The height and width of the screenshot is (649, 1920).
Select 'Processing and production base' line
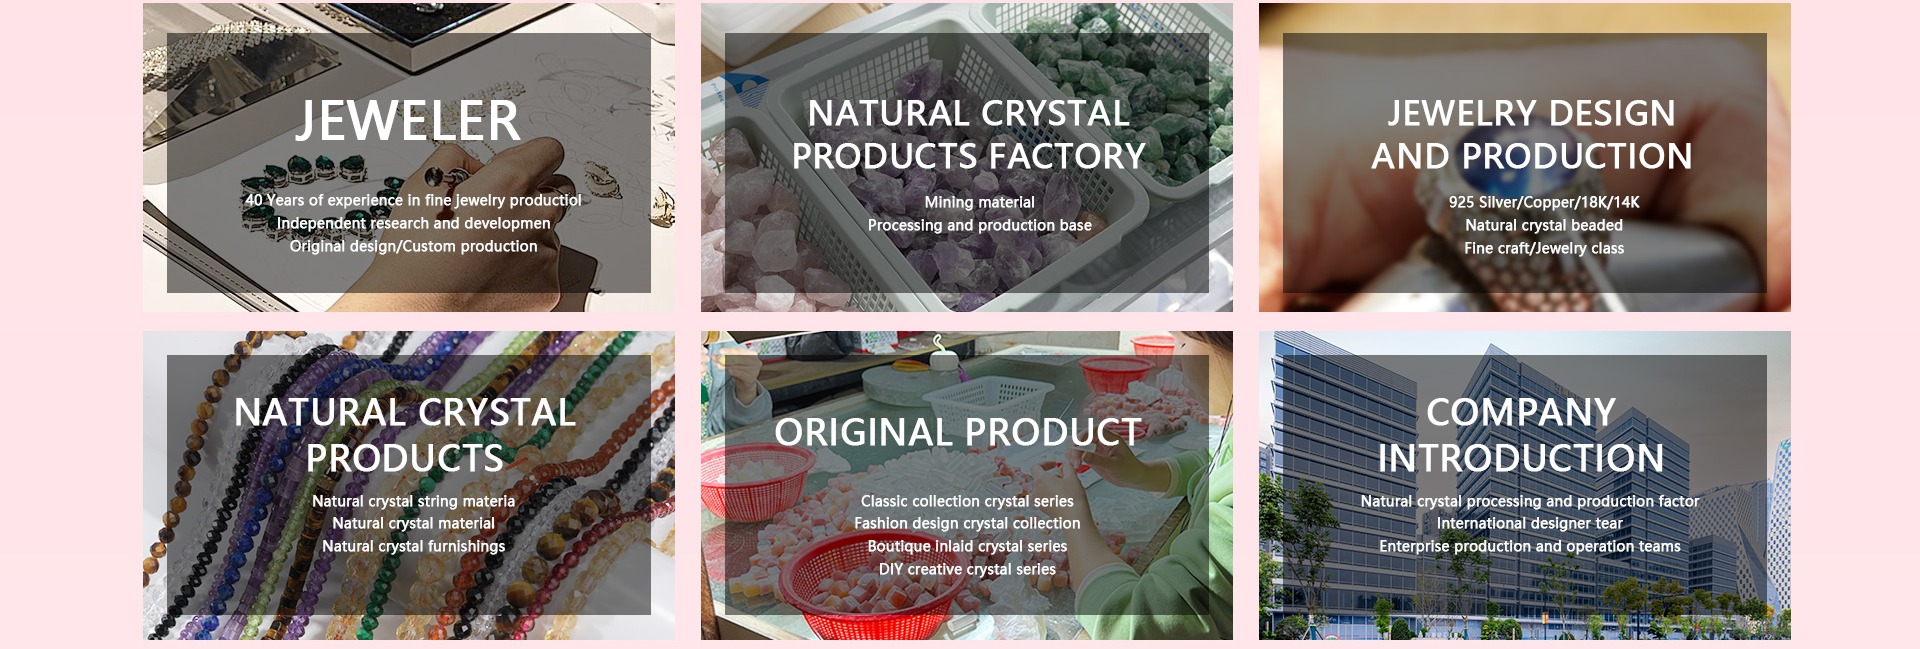pos(979,225)
